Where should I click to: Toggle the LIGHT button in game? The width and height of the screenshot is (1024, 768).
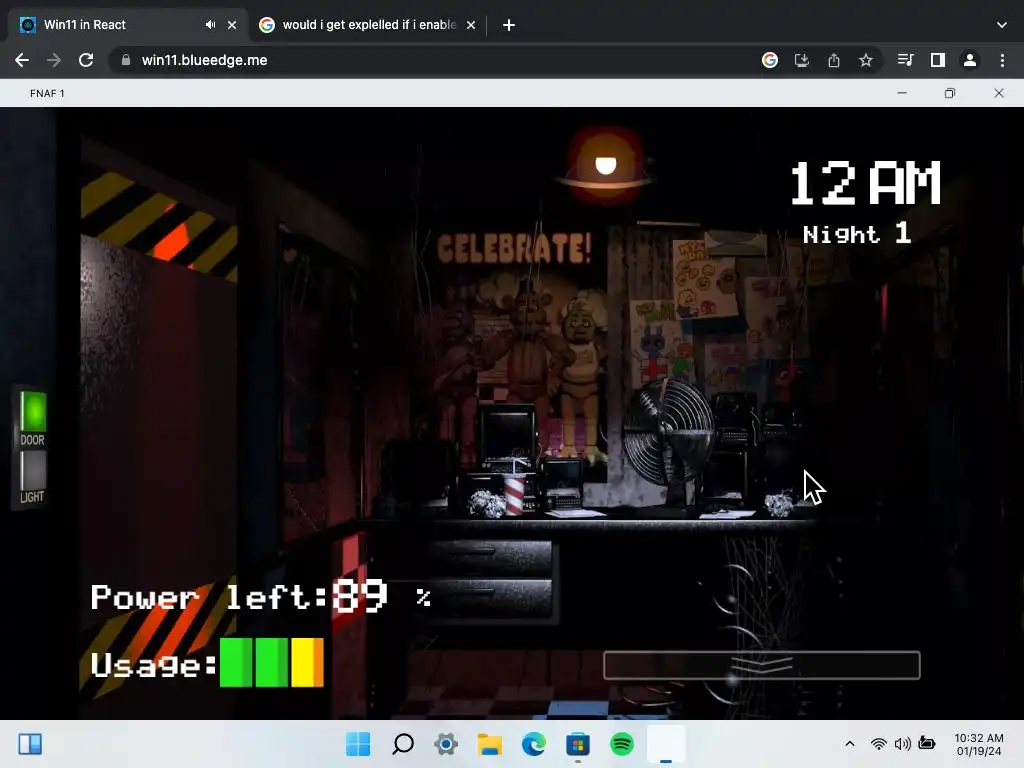(33, 470)
